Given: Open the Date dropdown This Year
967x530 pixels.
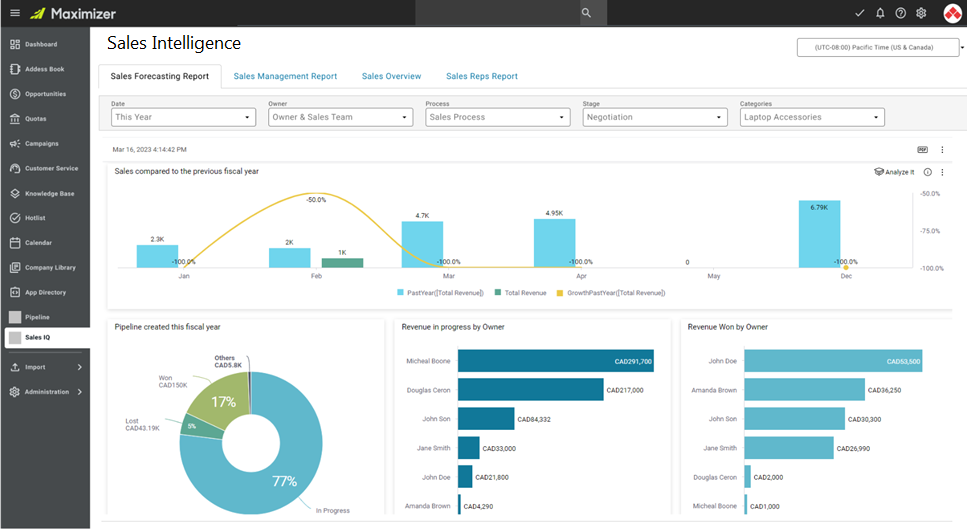Looking at the screenshot, I should coord(183,117).
